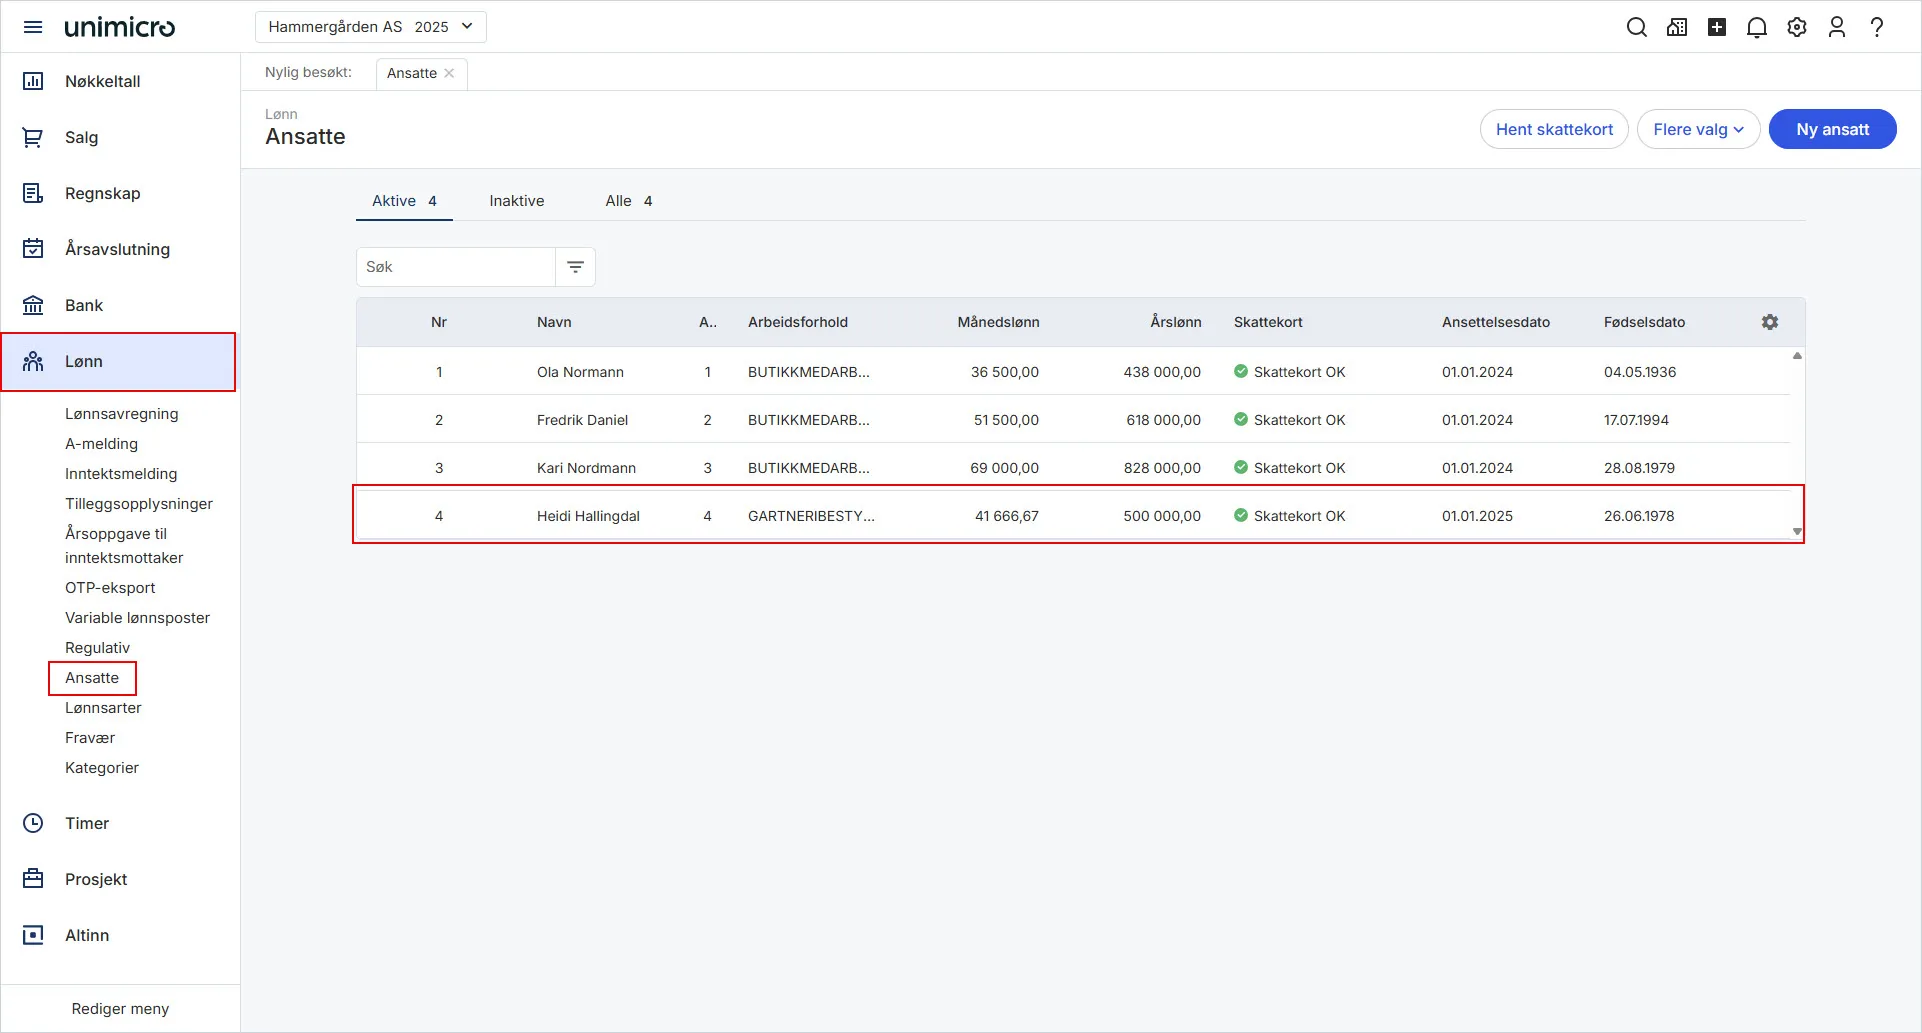
Task: Open employee Ola Normann row
Action: [x=1074, y=372]
